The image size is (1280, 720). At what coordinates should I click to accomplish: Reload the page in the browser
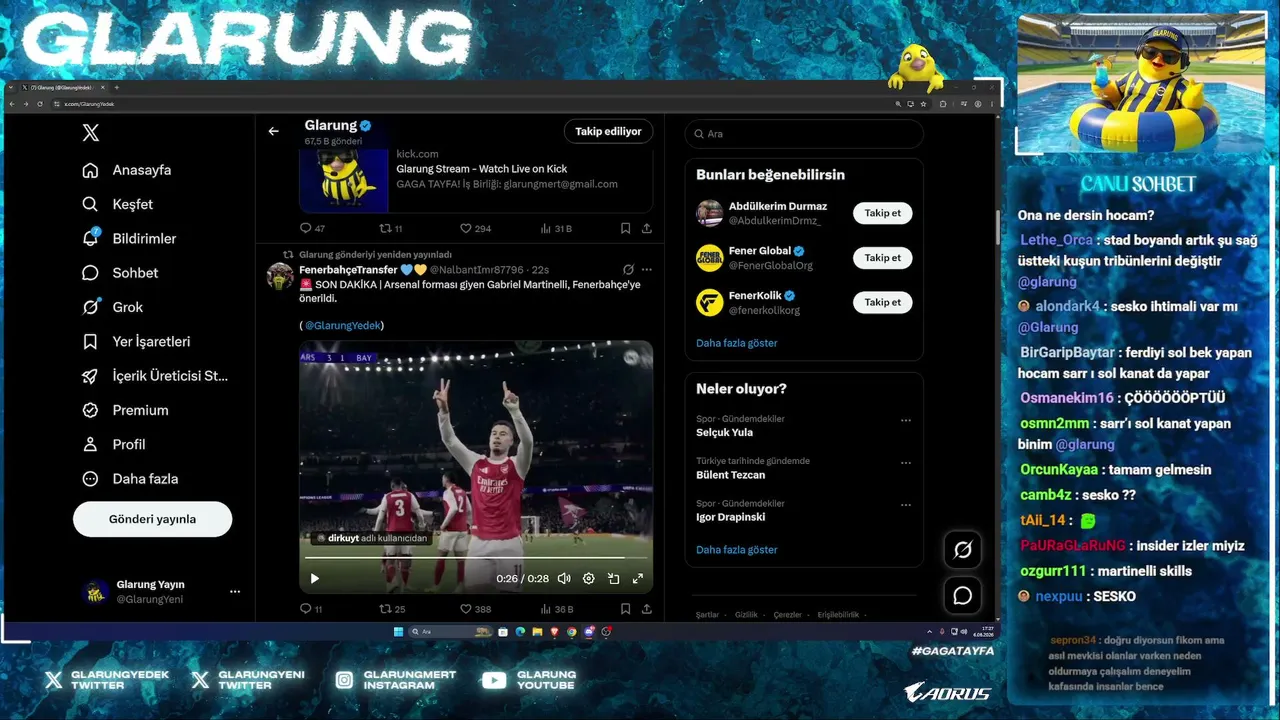pos(40,104)
